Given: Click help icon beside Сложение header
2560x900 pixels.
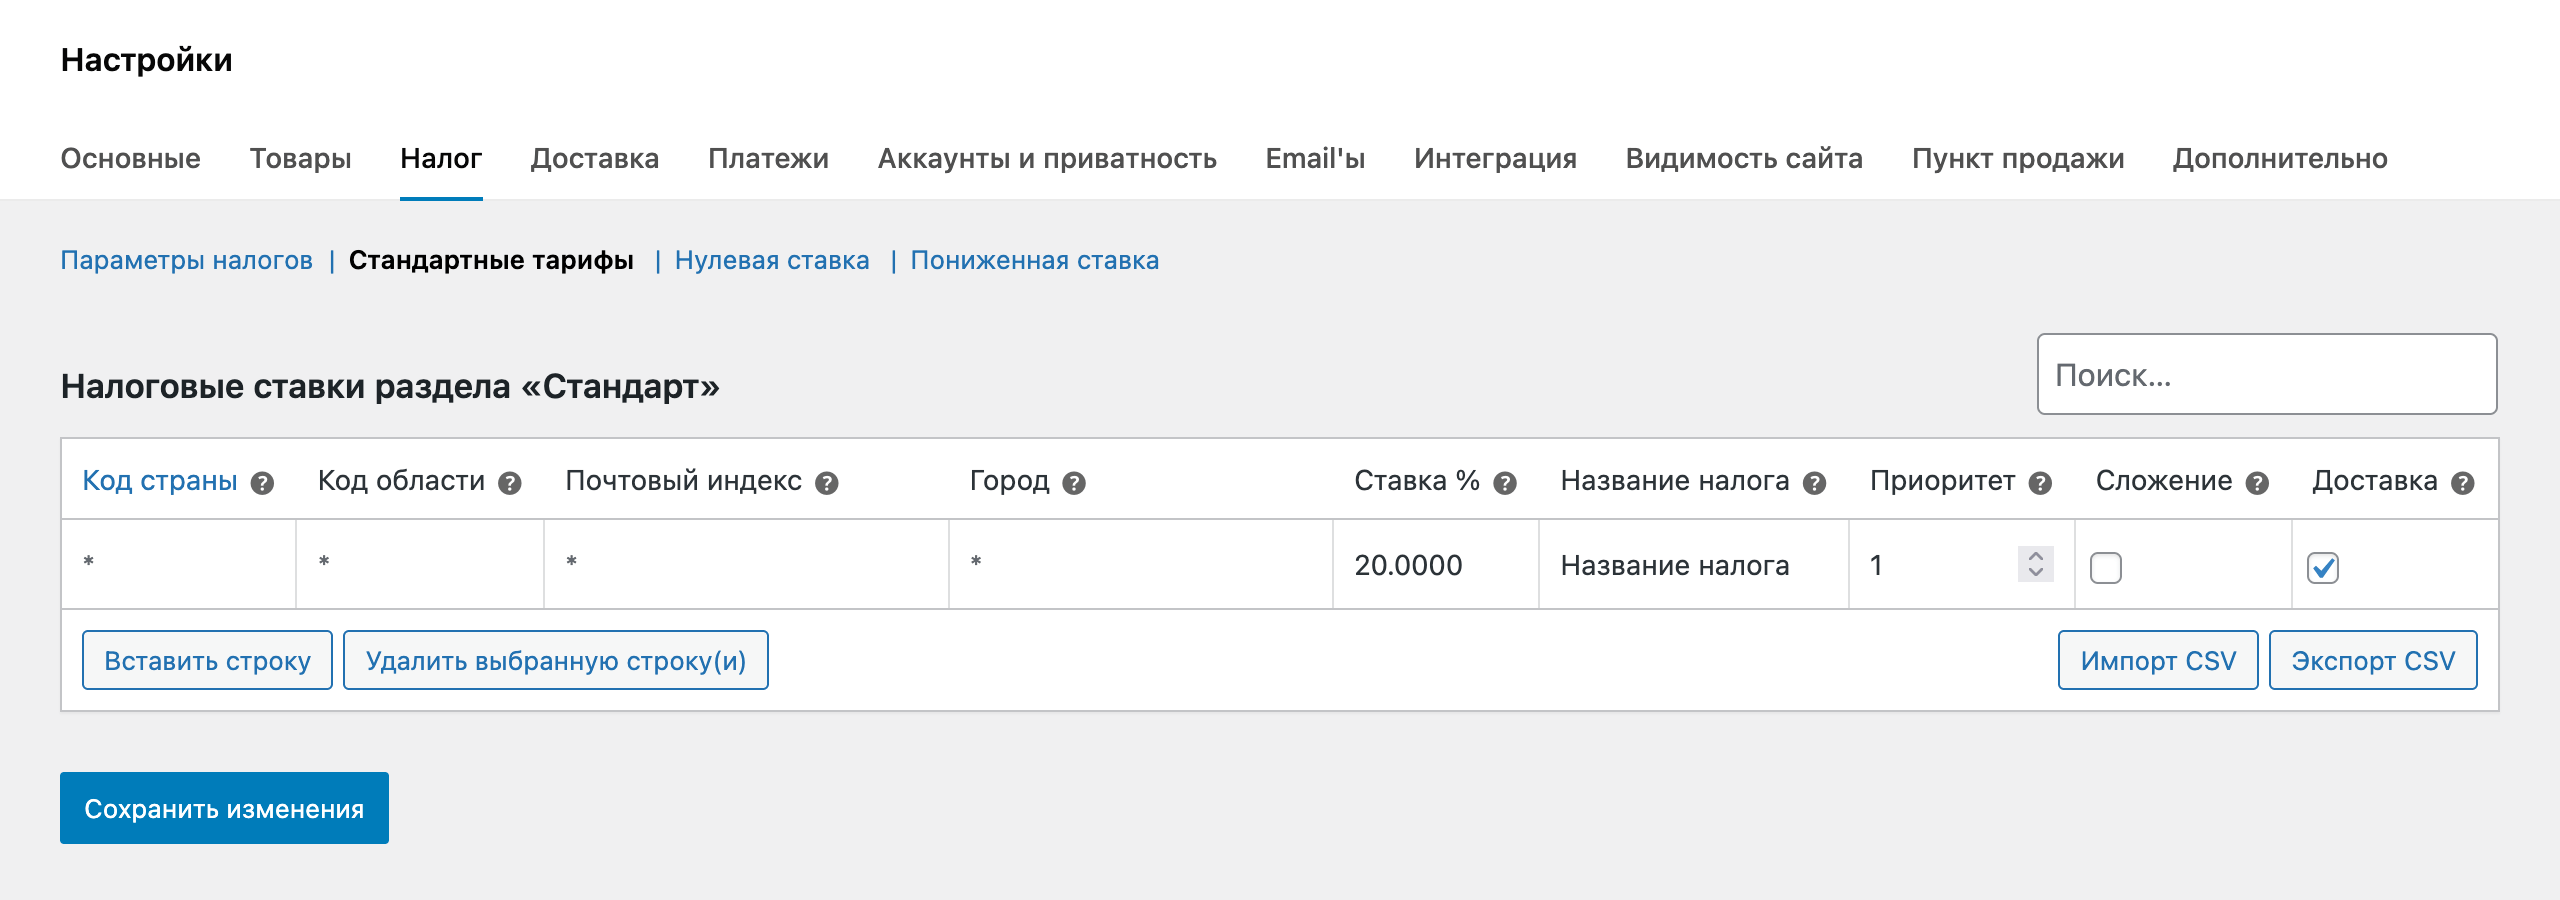Looking at the screenshot, I should click(2257, 484).
